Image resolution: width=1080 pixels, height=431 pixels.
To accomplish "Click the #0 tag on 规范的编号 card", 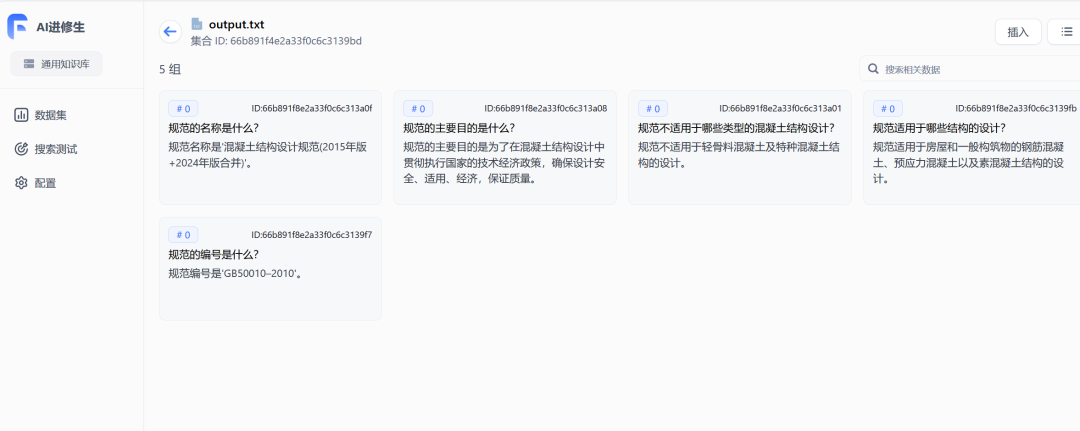I will pyautogui.click(x=183, y=235).
